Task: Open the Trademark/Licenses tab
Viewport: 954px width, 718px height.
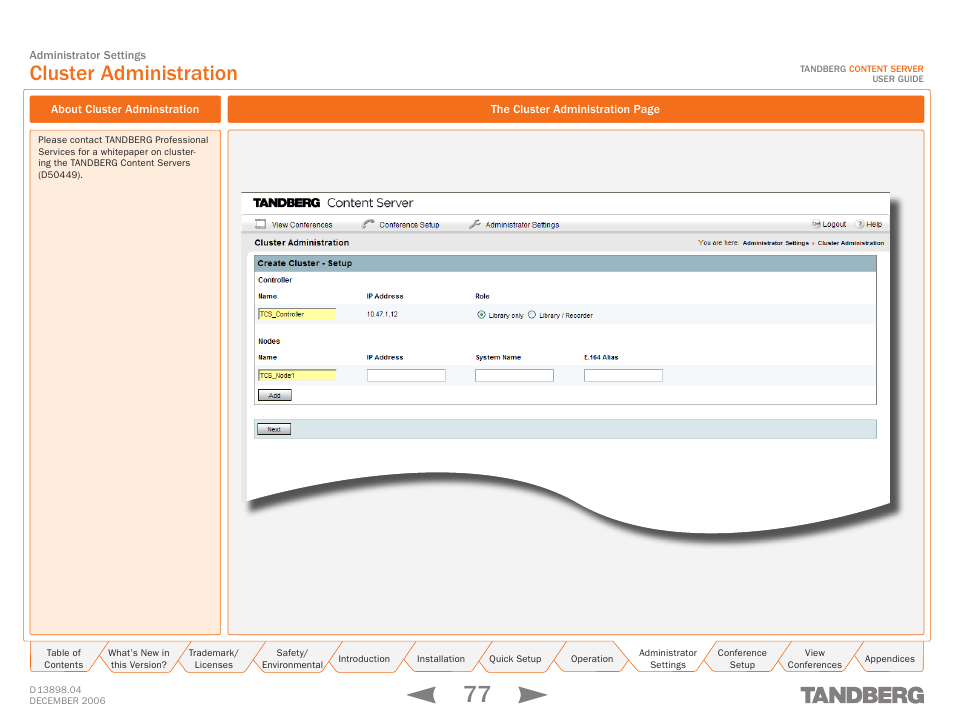Action: pos(214,658)
